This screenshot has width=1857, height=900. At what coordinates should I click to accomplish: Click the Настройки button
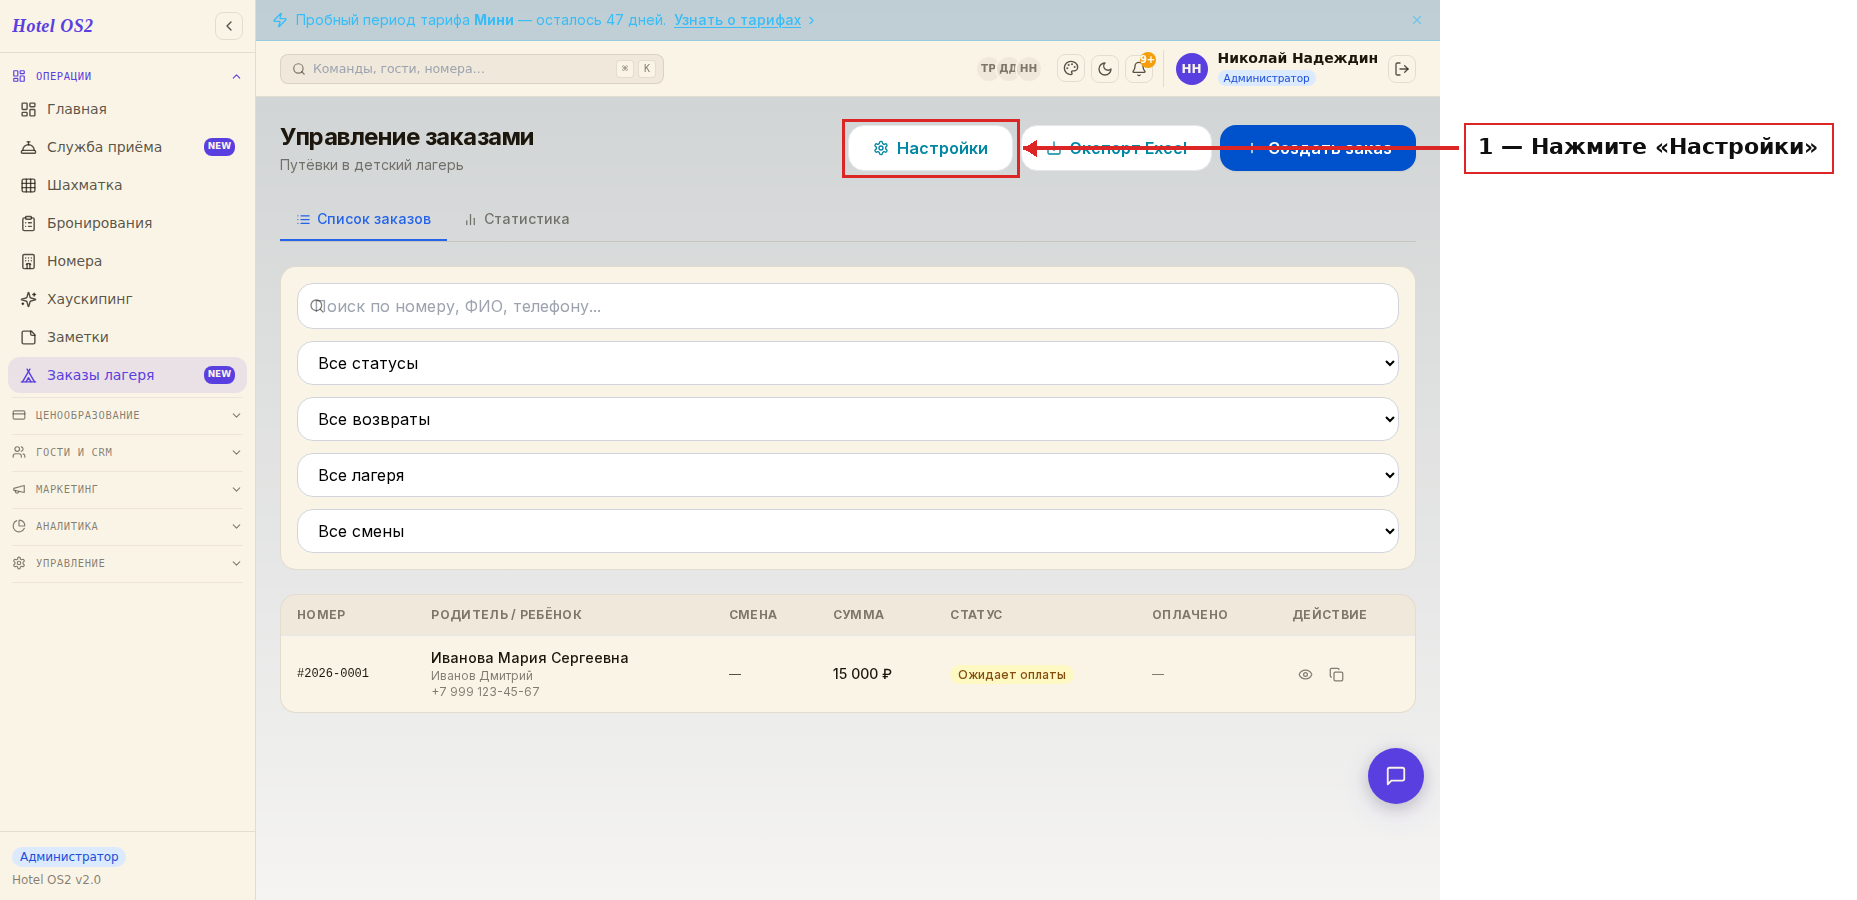click(x=931, y=148)
